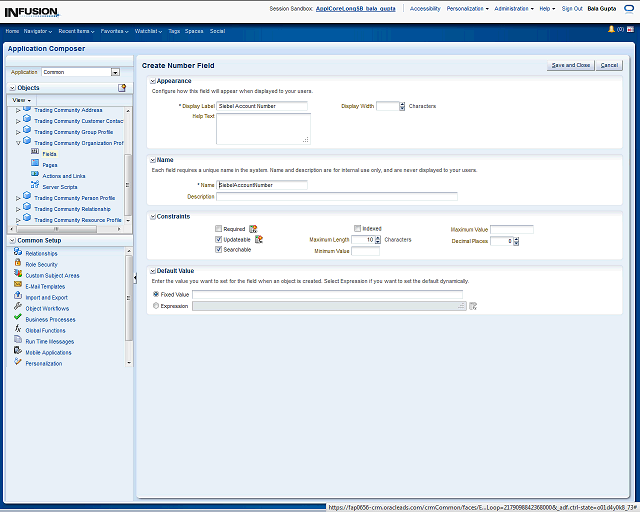Click the notifications bell icon
This screenshot has height=512, width=640.
(x=609, y=30)
